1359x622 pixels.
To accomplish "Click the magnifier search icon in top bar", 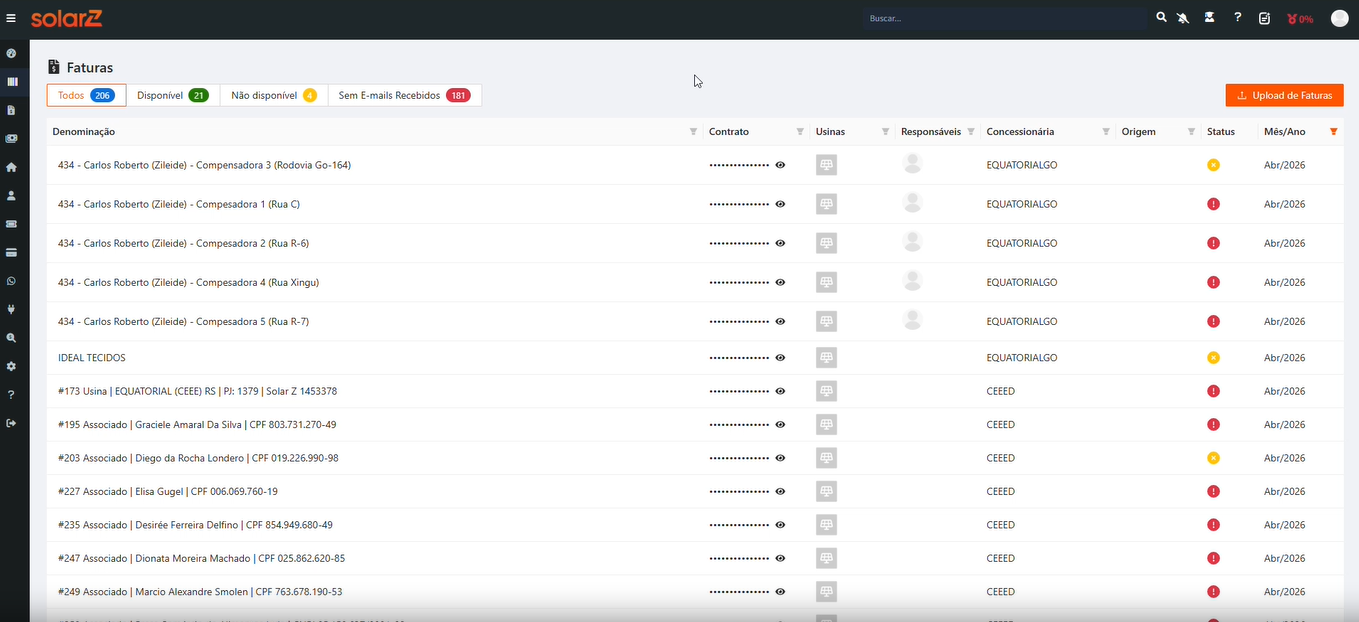I will [1161, 18].
